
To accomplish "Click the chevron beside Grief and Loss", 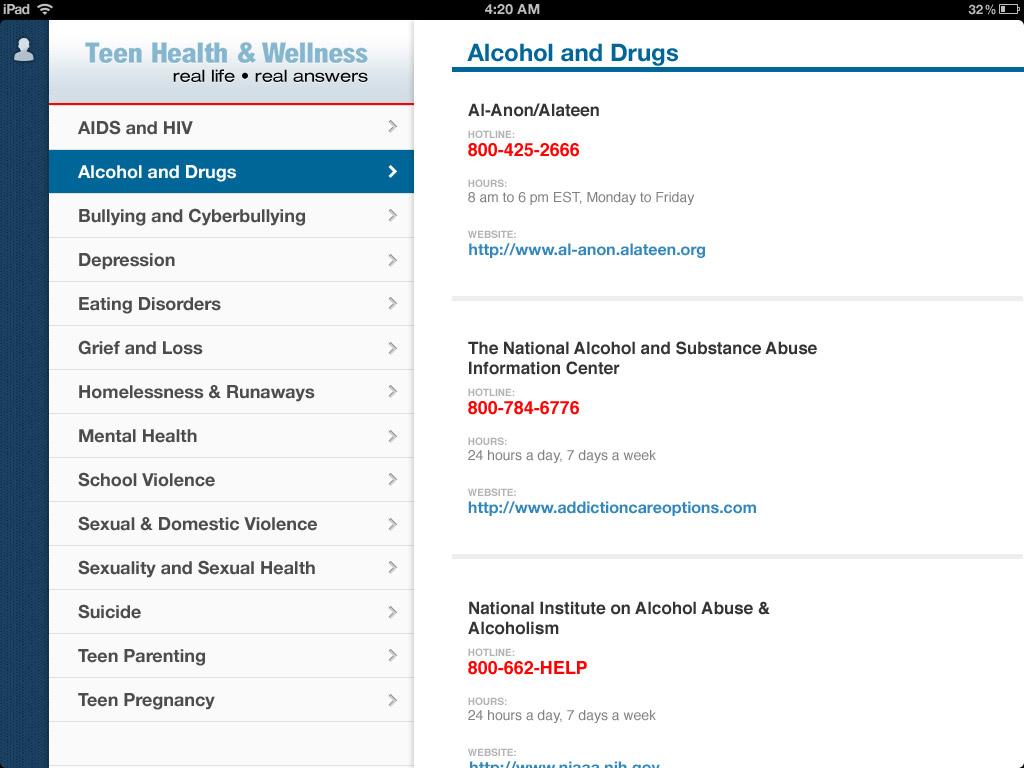I will pos(392,347).
